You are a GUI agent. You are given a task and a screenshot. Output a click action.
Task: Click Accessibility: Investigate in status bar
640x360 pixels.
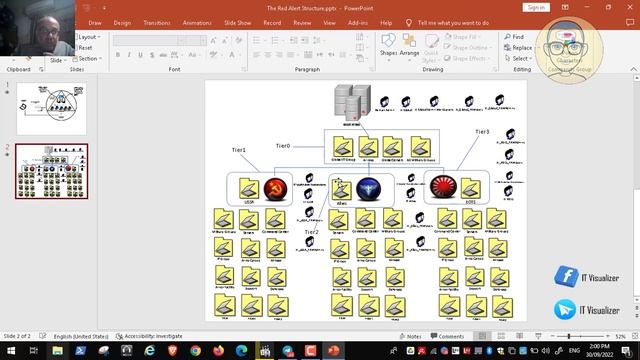tap(149, 336)
